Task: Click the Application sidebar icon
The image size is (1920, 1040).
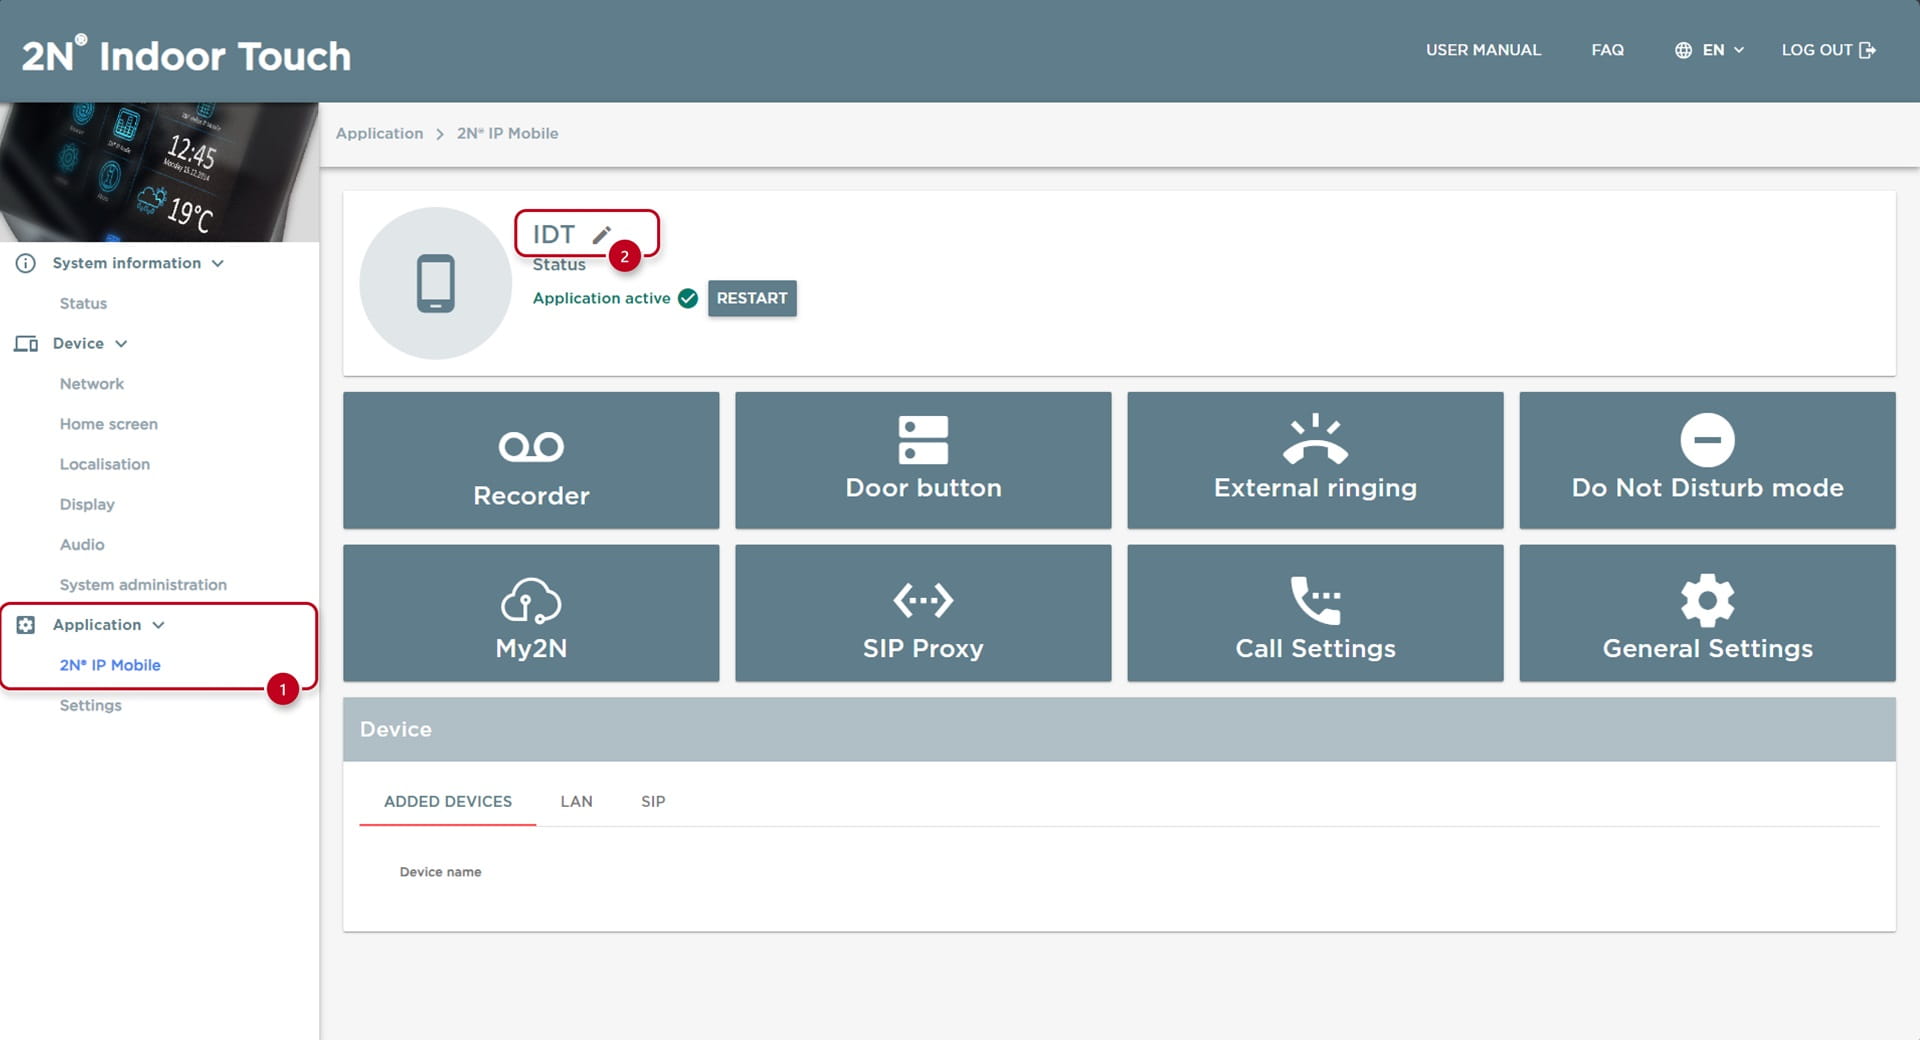Action: click(x=26, y=625)
